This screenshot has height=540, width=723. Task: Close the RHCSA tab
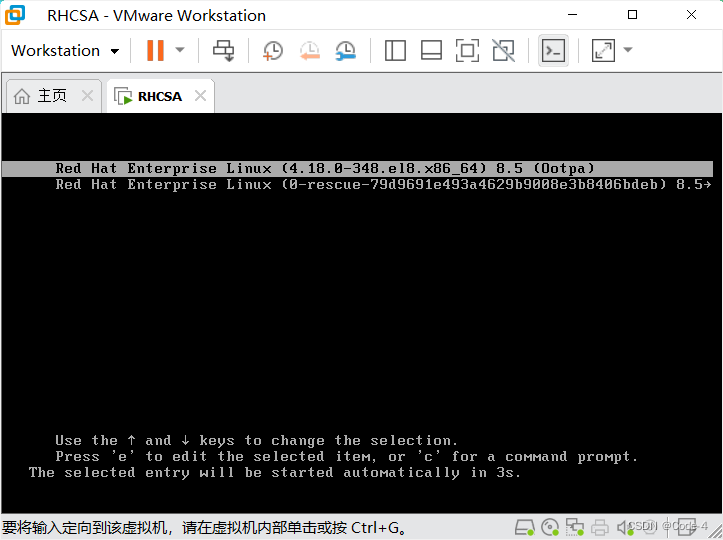200,96
